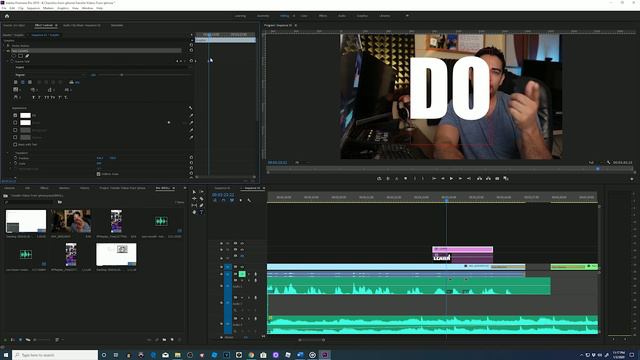This screenshot has width=640, height=360.
Task: Select the Pen tool in tools panel
Action: pyautogui.click(x=201, y=205)
